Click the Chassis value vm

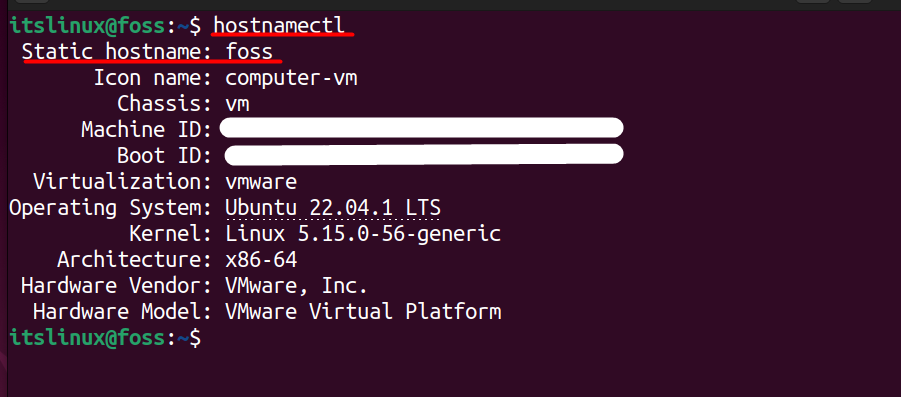pyautogui.click(x=237, y=105)
